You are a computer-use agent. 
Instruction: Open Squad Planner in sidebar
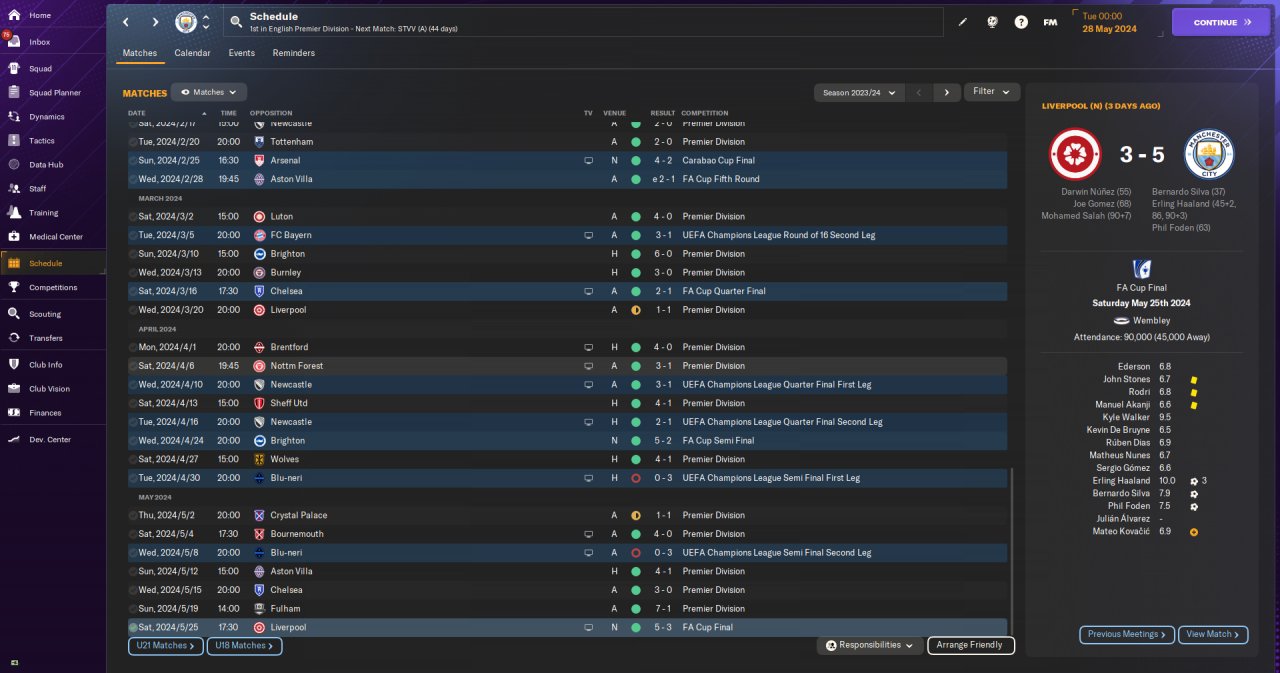(55, 93)
